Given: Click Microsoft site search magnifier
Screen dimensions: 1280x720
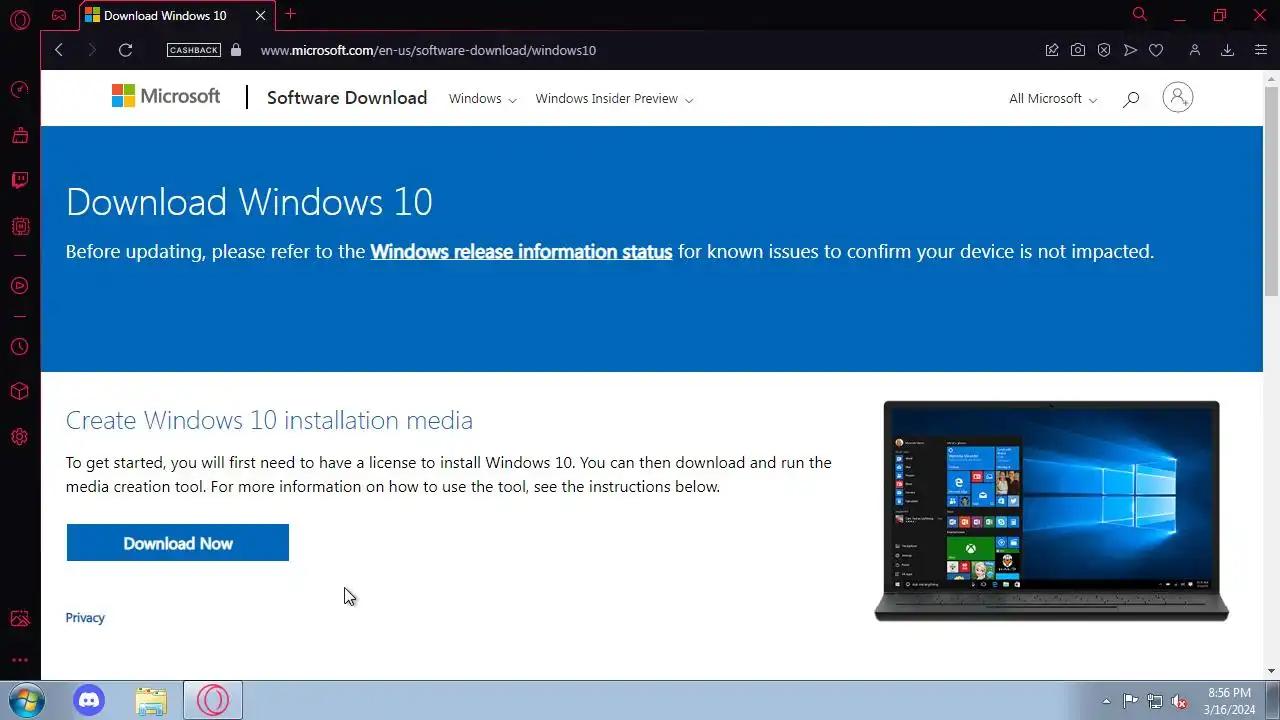Looking at the screenshot, I should (x=1131, y=99).
